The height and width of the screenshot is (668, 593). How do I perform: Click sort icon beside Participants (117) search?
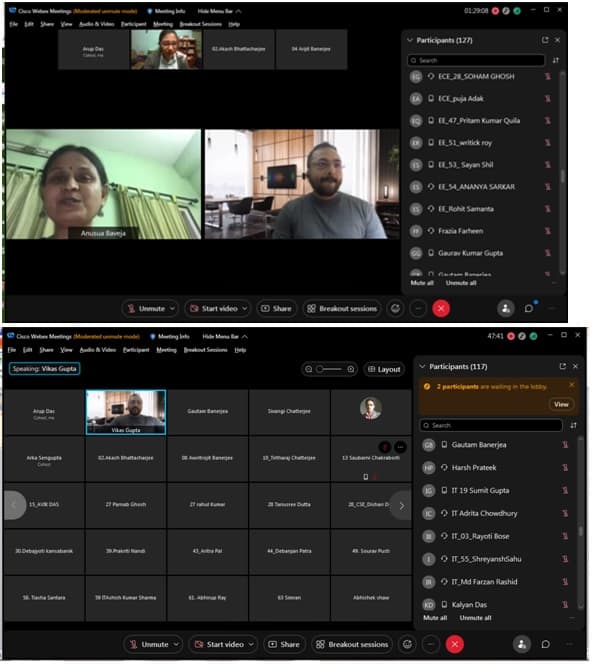(573, 425)
